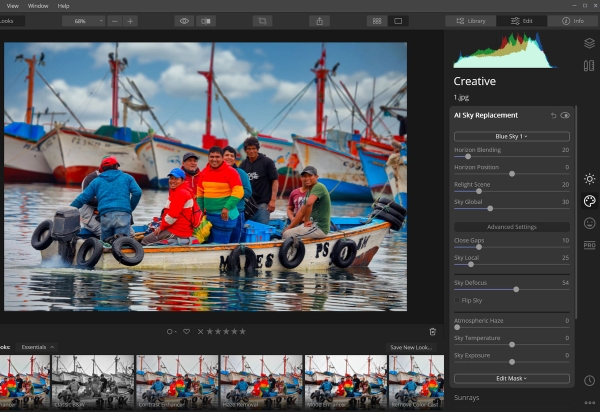Screen dimensions: 600x412
Task: Click the Close Gaps slider handle
Action: click(479, 247)
